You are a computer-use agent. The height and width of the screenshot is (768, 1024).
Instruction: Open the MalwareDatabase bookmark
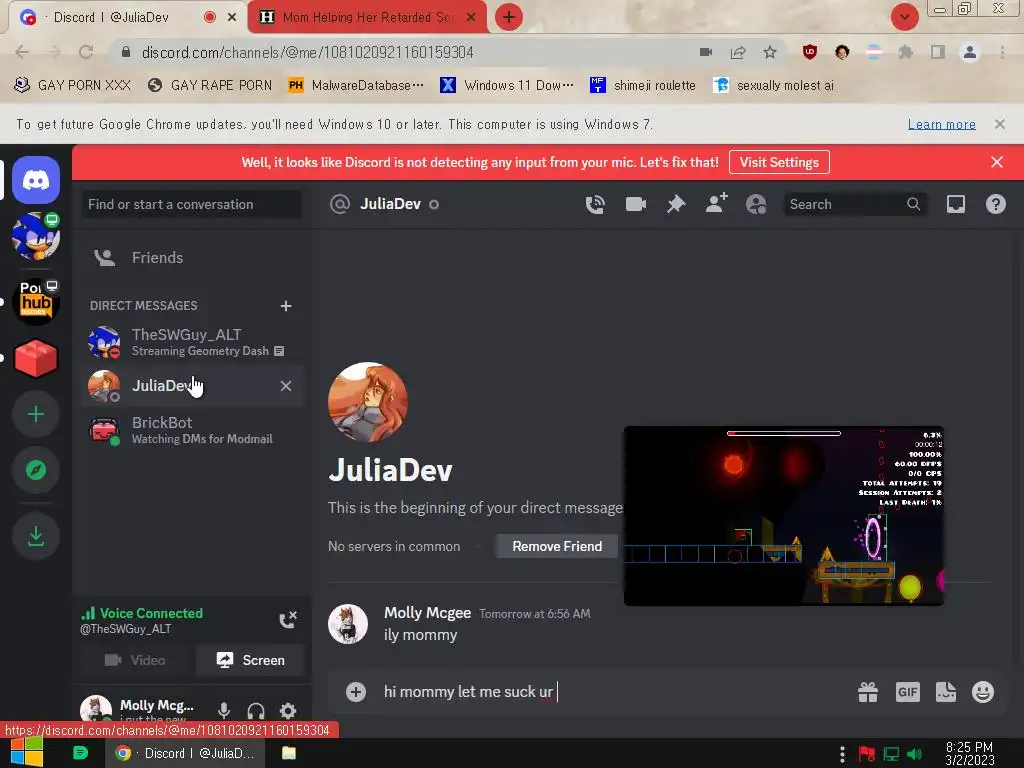(356, 86)
